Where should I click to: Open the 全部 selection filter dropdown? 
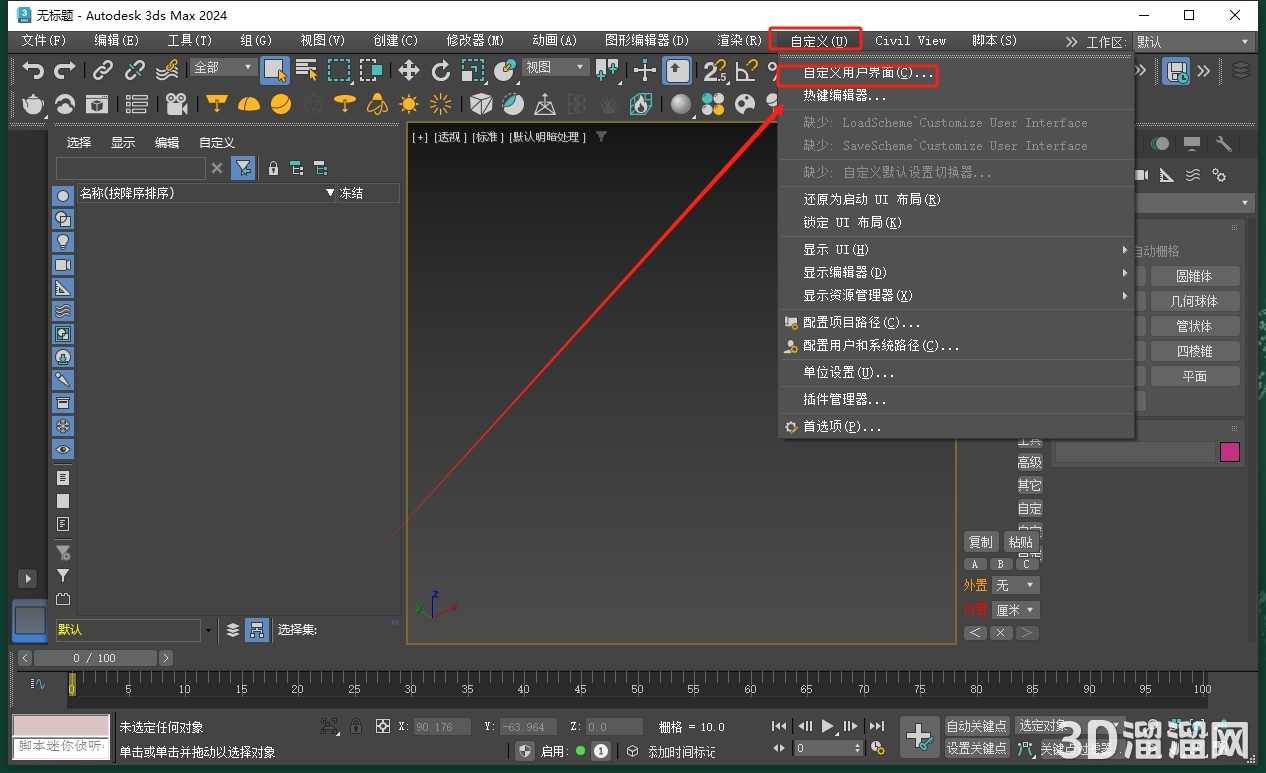pyautogui.click(x=224, y=67)
